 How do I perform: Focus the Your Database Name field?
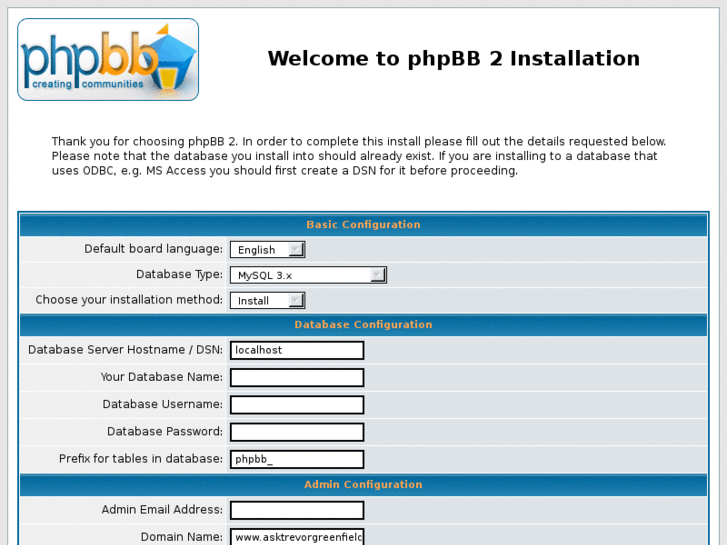click(x=297, y=378)
